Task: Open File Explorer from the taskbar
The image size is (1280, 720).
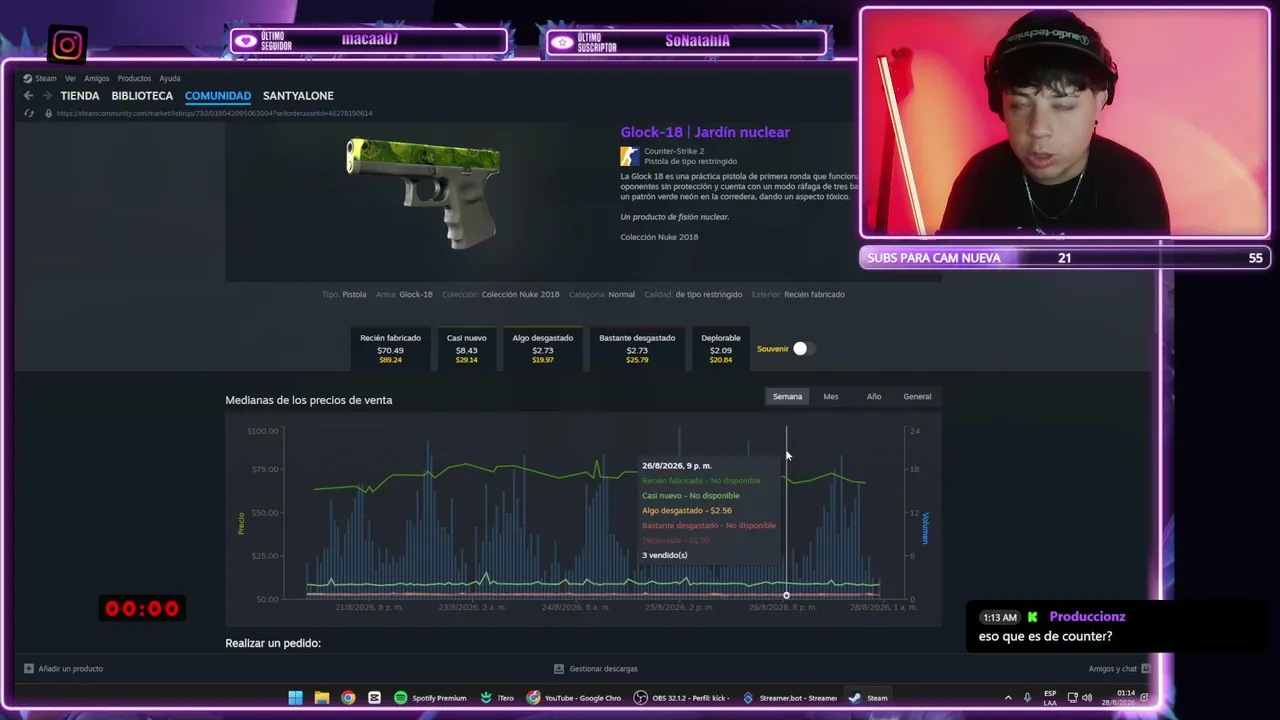Action: (x=322, y=698)
